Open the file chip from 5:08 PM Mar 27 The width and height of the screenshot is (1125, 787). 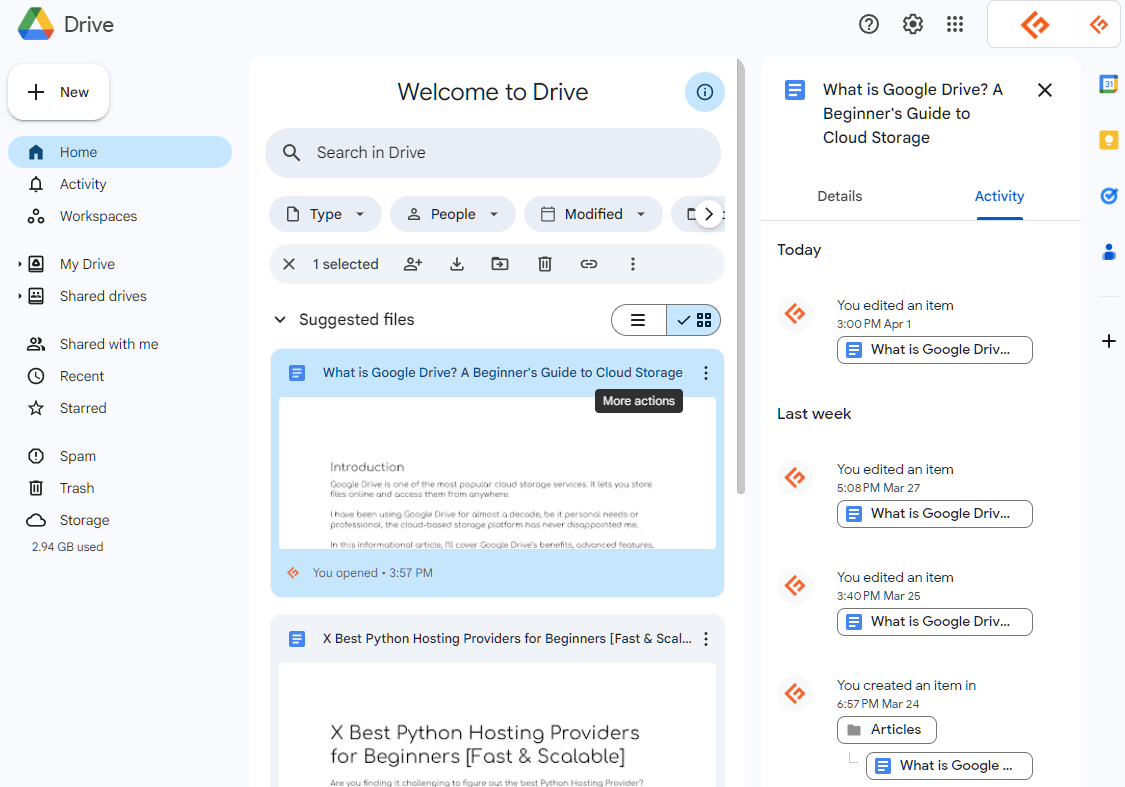[934, 514]
